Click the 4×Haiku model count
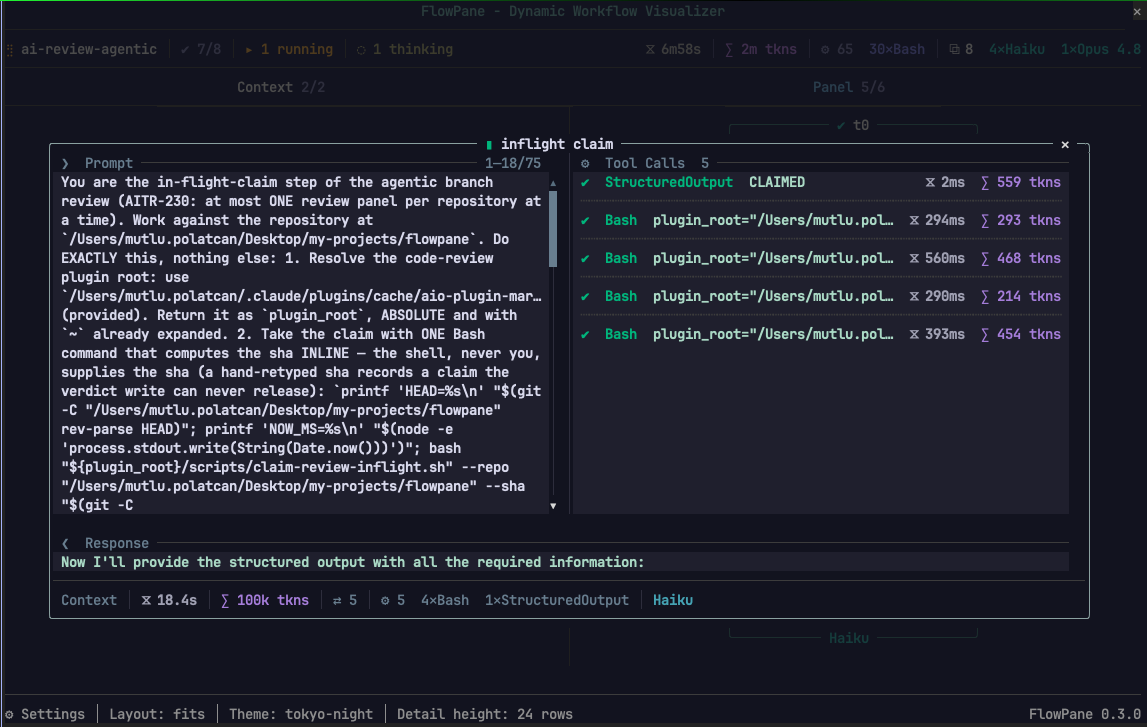This screenshot has width=1147, height=727. click(1016, 49)
